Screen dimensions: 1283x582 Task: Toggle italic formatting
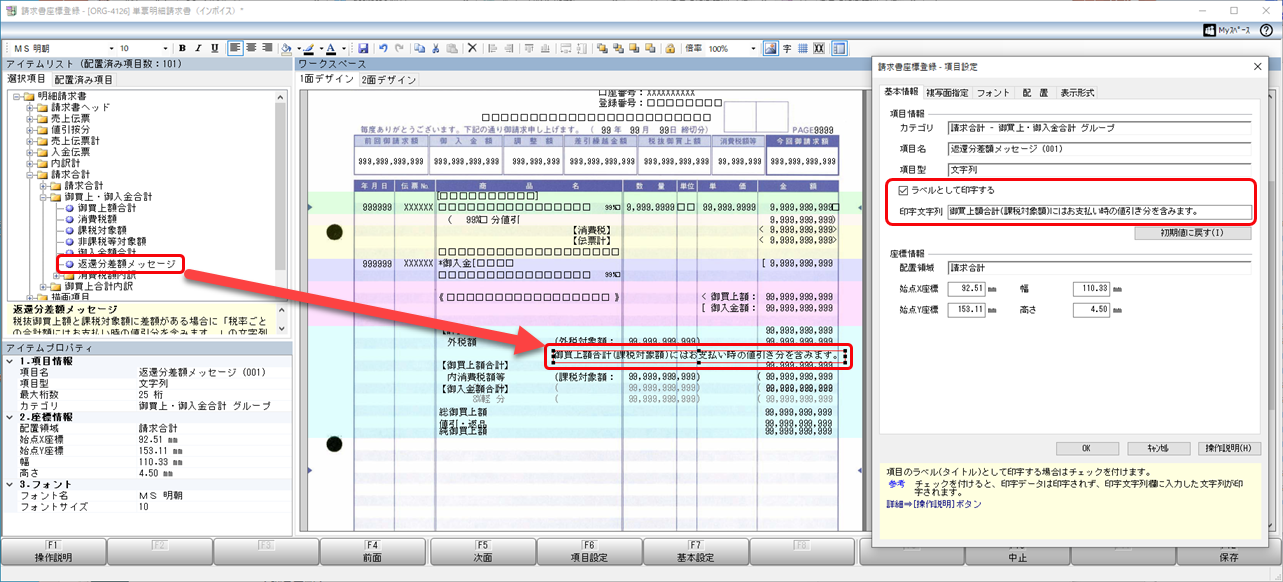(198, 48)
